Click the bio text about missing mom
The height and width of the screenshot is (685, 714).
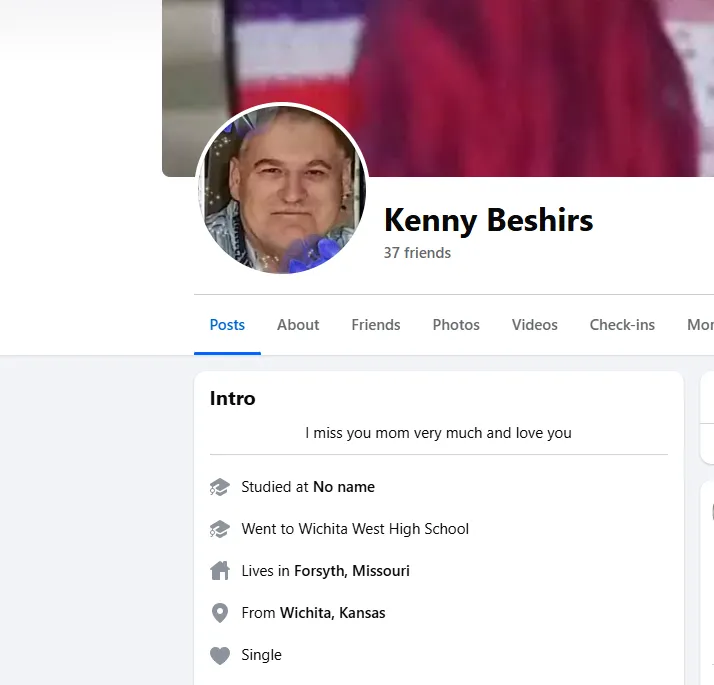click(439, 433)
